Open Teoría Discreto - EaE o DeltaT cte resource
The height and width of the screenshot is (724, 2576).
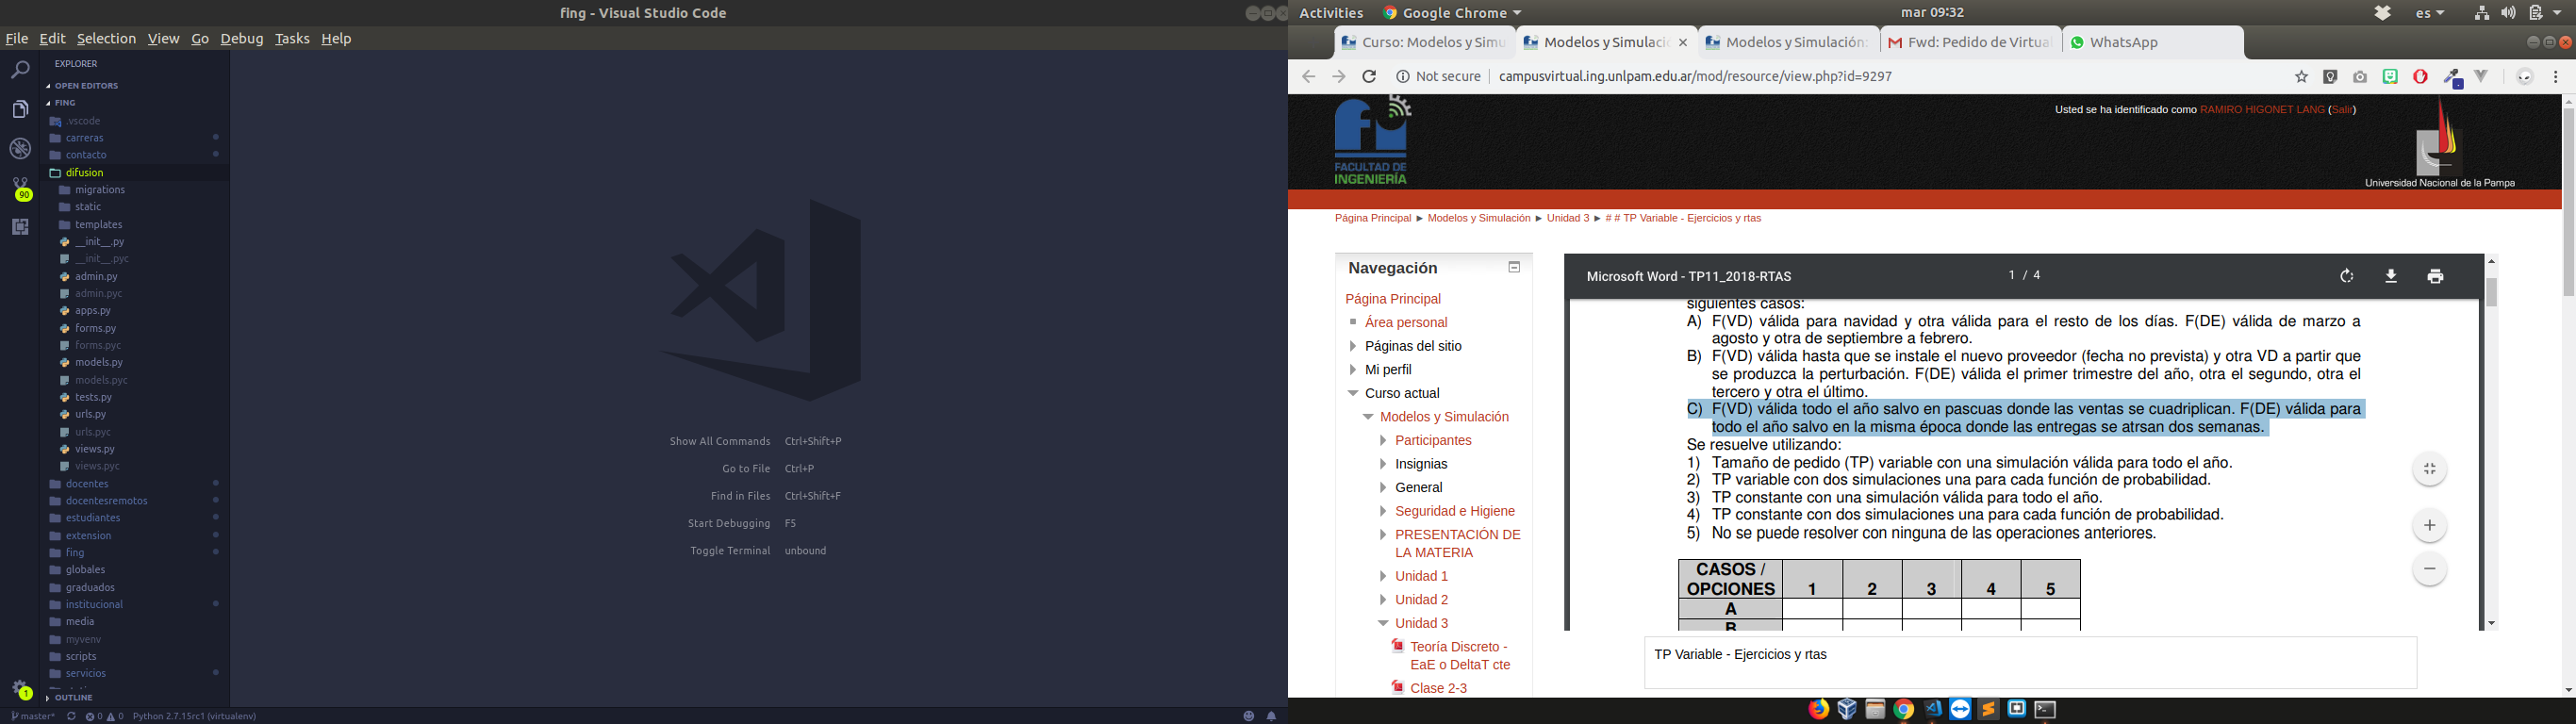1459,656
